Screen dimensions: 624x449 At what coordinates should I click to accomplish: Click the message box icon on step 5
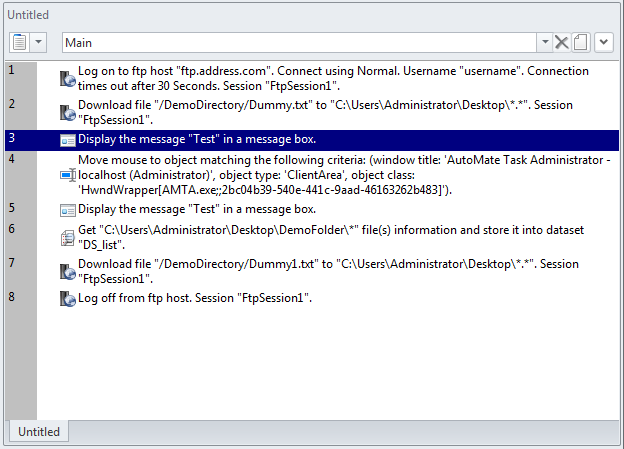68,210
